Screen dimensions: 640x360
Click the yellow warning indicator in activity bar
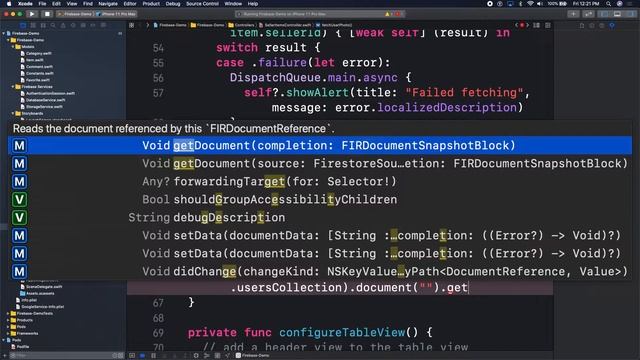pos(387,14)
